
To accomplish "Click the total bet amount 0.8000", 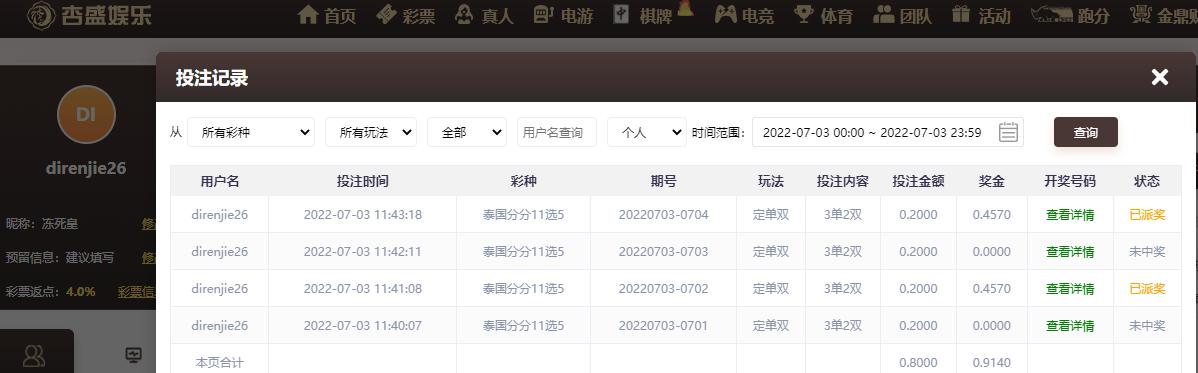I will [918, 362].
